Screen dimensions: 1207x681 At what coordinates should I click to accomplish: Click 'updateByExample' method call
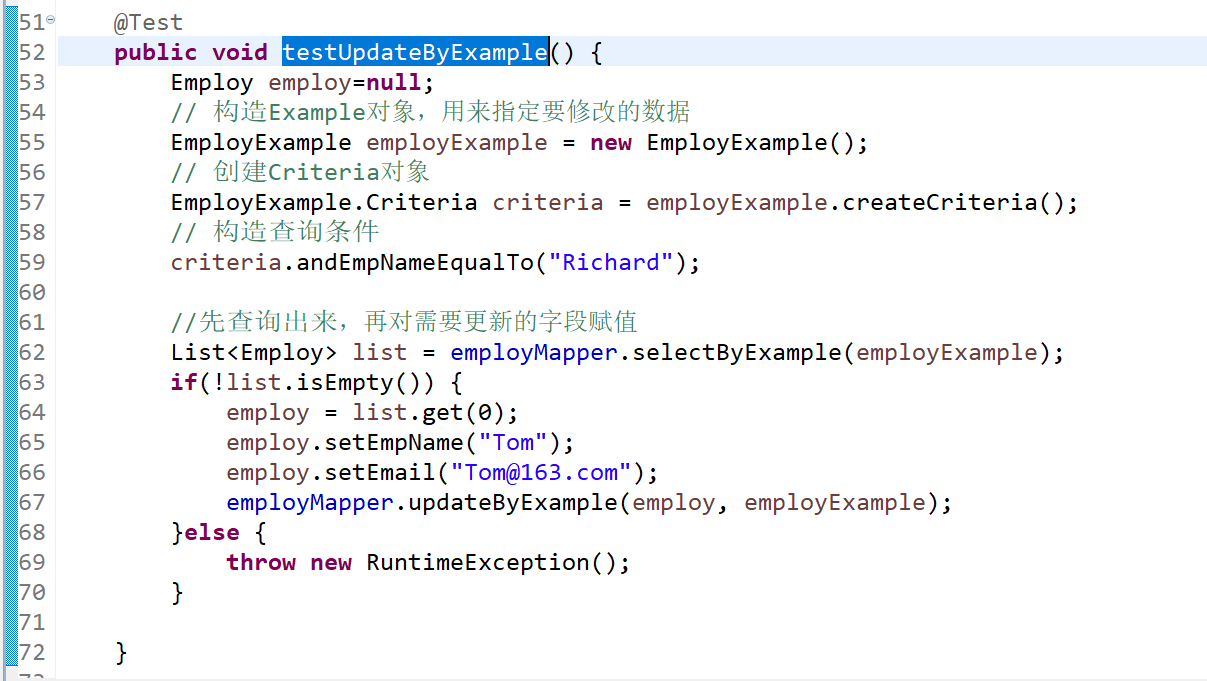click(x=513, y=502)
